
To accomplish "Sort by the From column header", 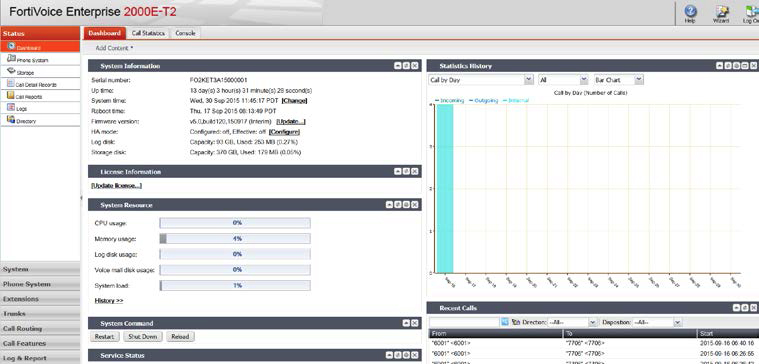I will [496, 334].
